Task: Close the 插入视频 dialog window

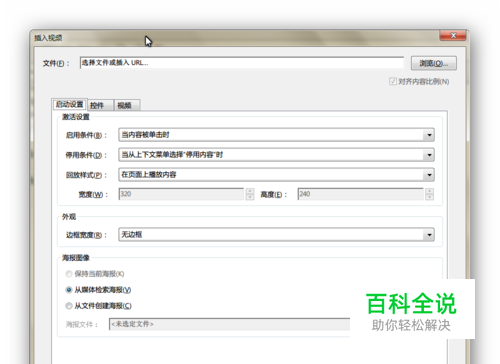Action: click(453, 35)
